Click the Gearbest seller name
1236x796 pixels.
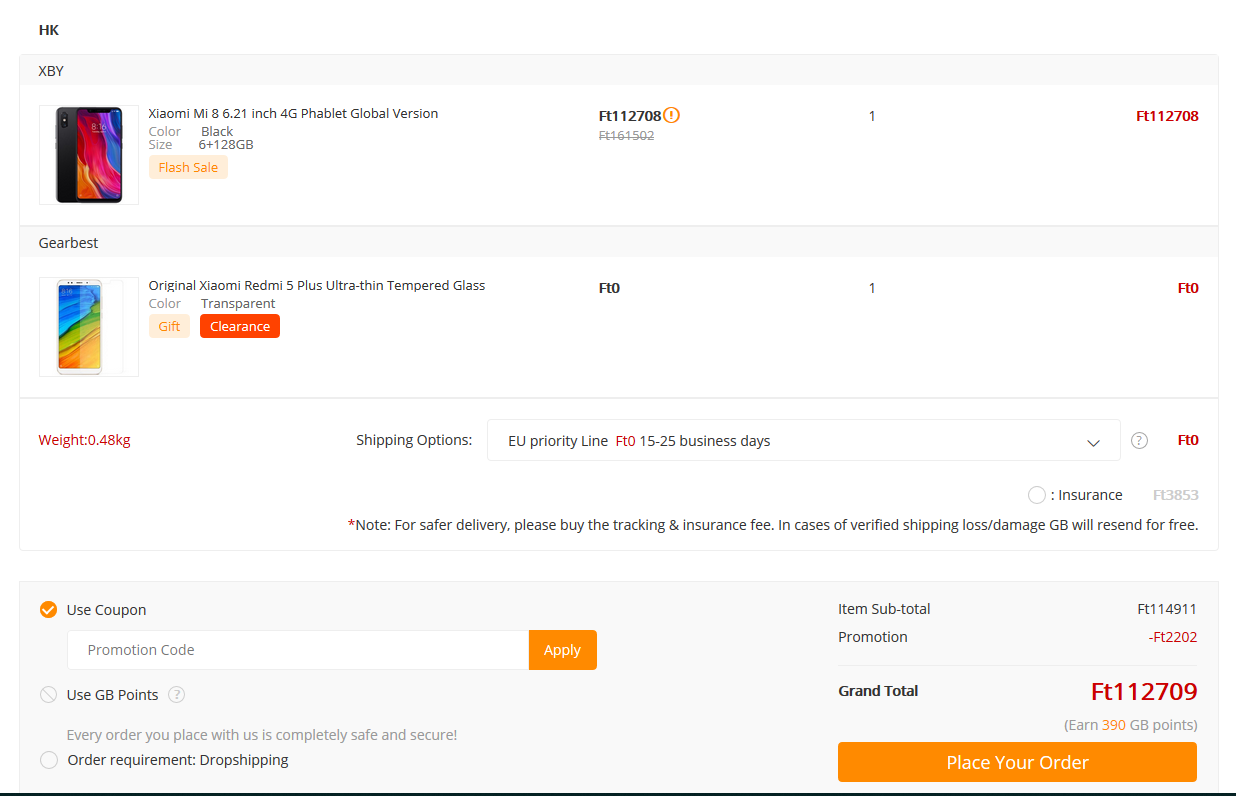[x=68, y=243]
